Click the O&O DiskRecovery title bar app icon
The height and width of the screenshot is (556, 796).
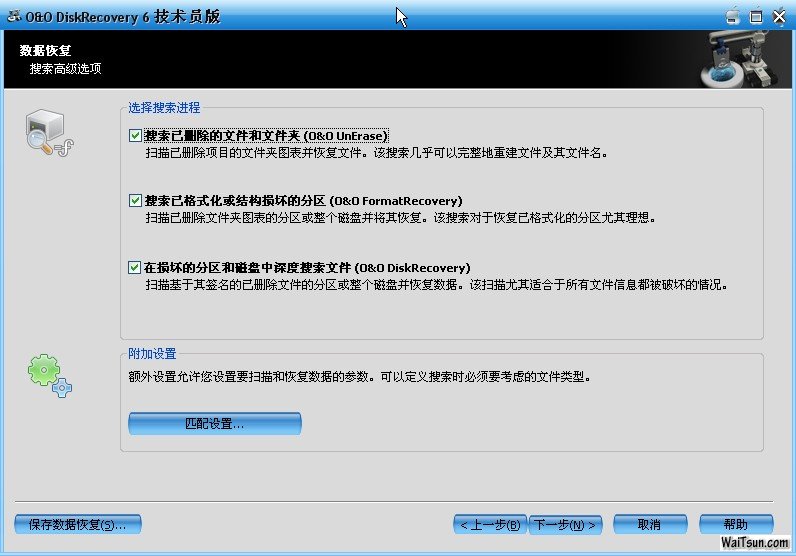tap(14, 16)
